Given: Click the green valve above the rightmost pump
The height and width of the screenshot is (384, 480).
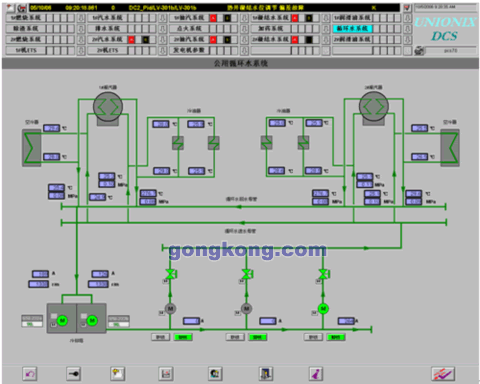Looking at the screenshot, I should click(x=323, y=274).
